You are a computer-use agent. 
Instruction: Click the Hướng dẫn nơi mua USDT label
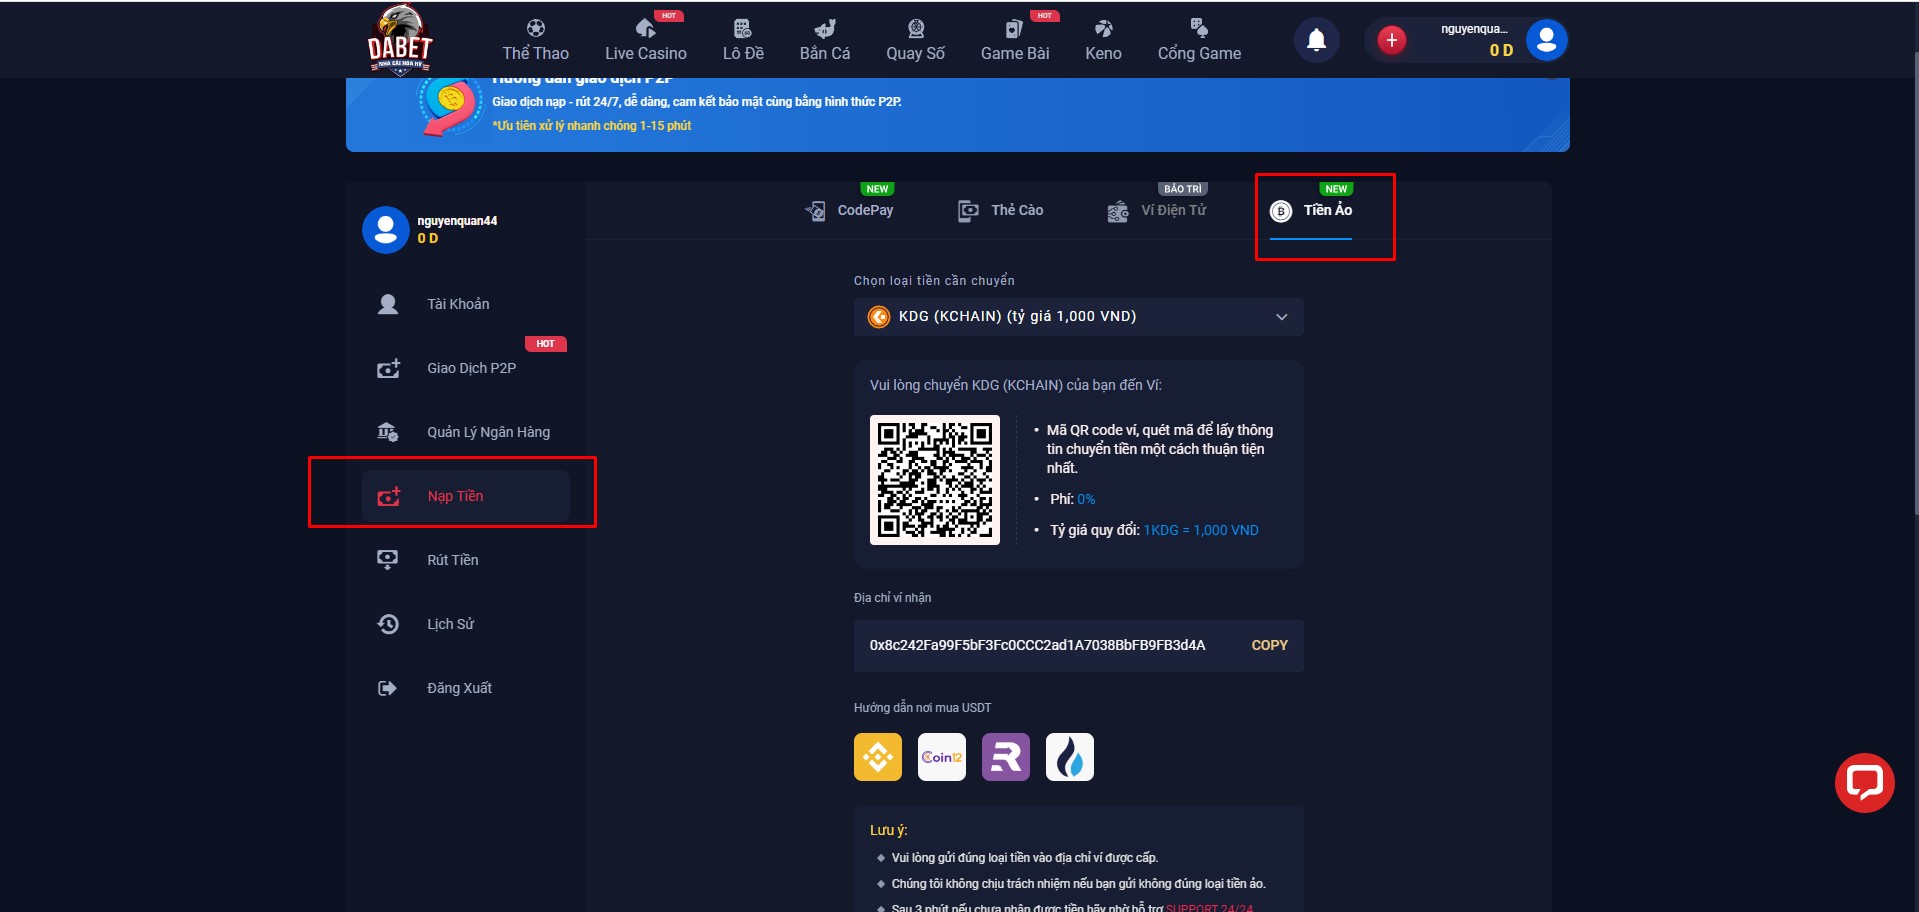tap(922, 708)
